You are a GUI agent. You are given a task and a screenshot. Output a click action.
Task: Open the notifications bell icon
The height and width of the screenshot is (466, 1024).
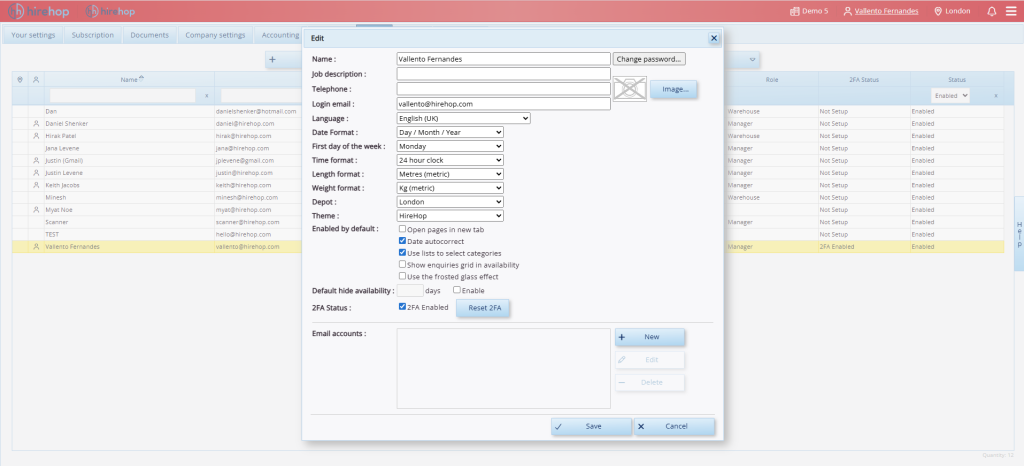tap(991, 11)
